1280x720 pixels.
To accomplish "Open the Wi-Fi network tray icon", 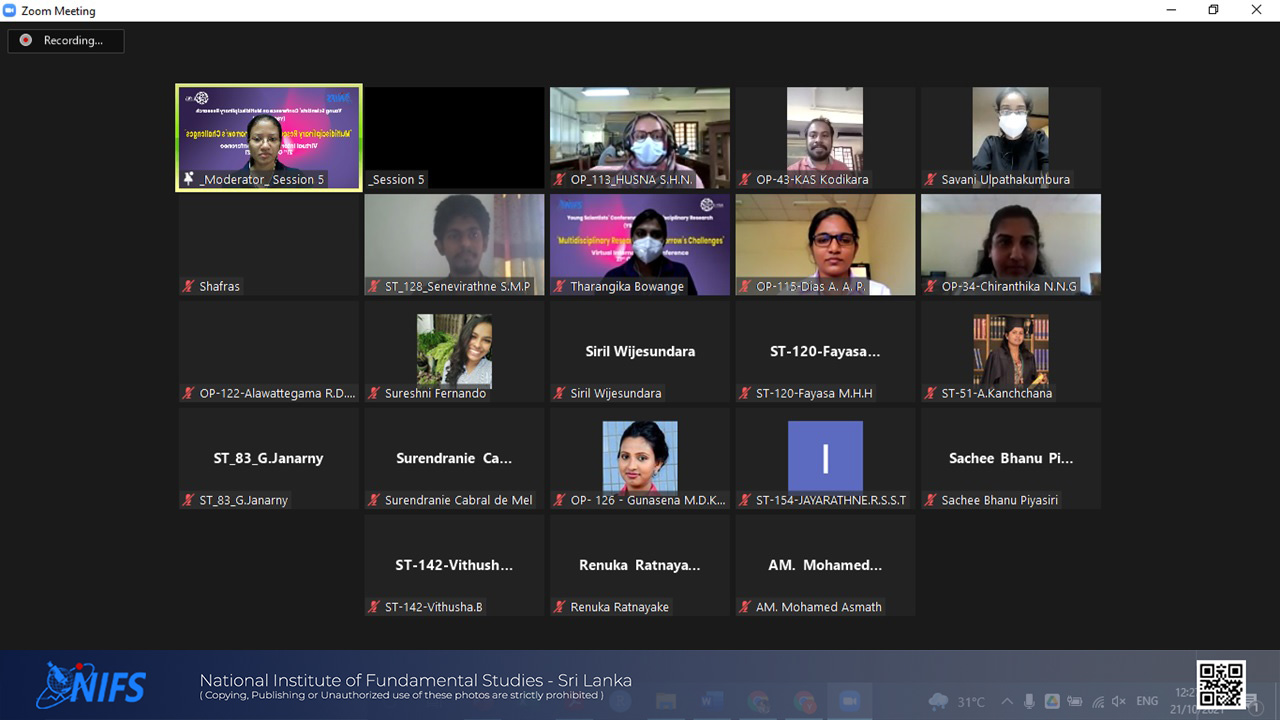I will 1098,701.
